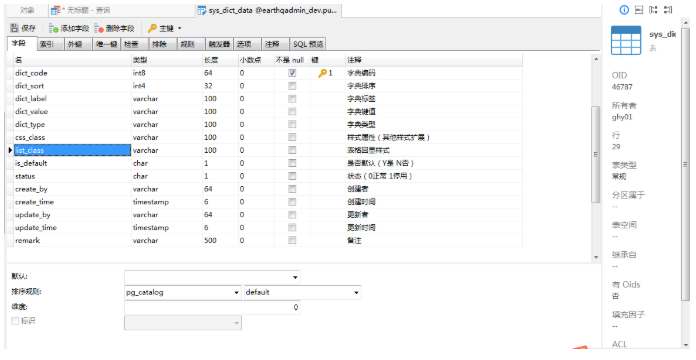Uncheck not-null for dict_code
The width and height of the screenshot is (696, 360).
click(x=292, y=73)
